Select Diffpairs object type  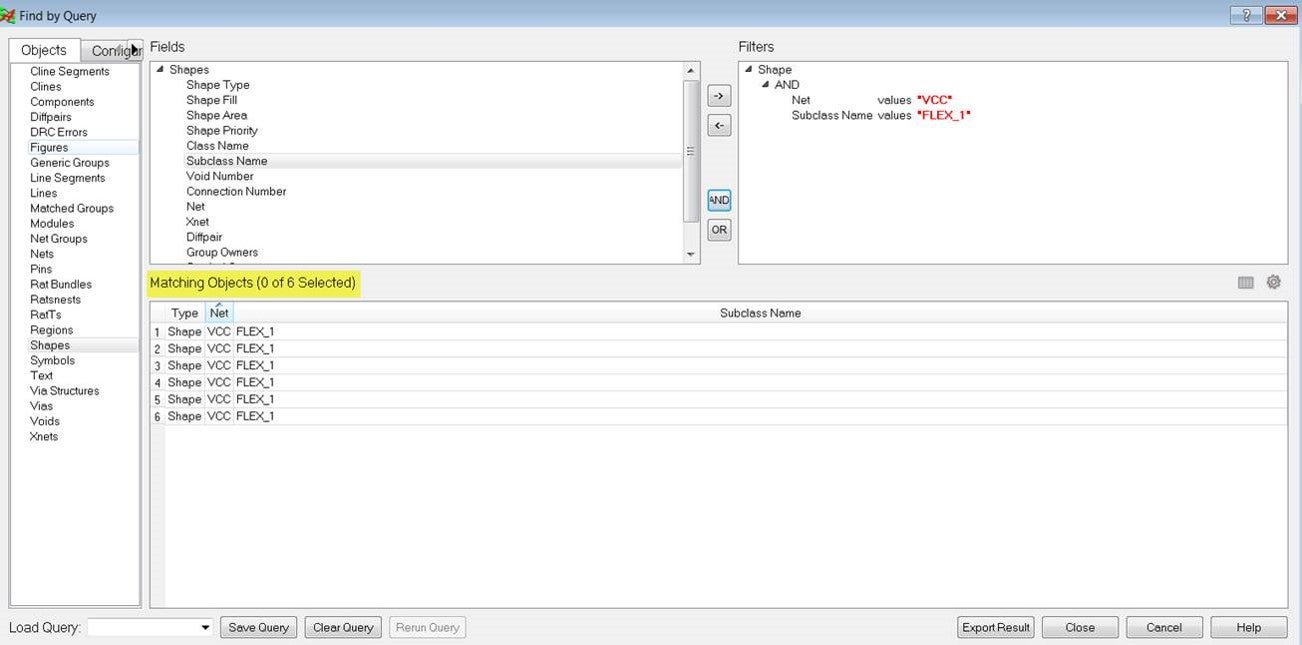click(51, 117)
